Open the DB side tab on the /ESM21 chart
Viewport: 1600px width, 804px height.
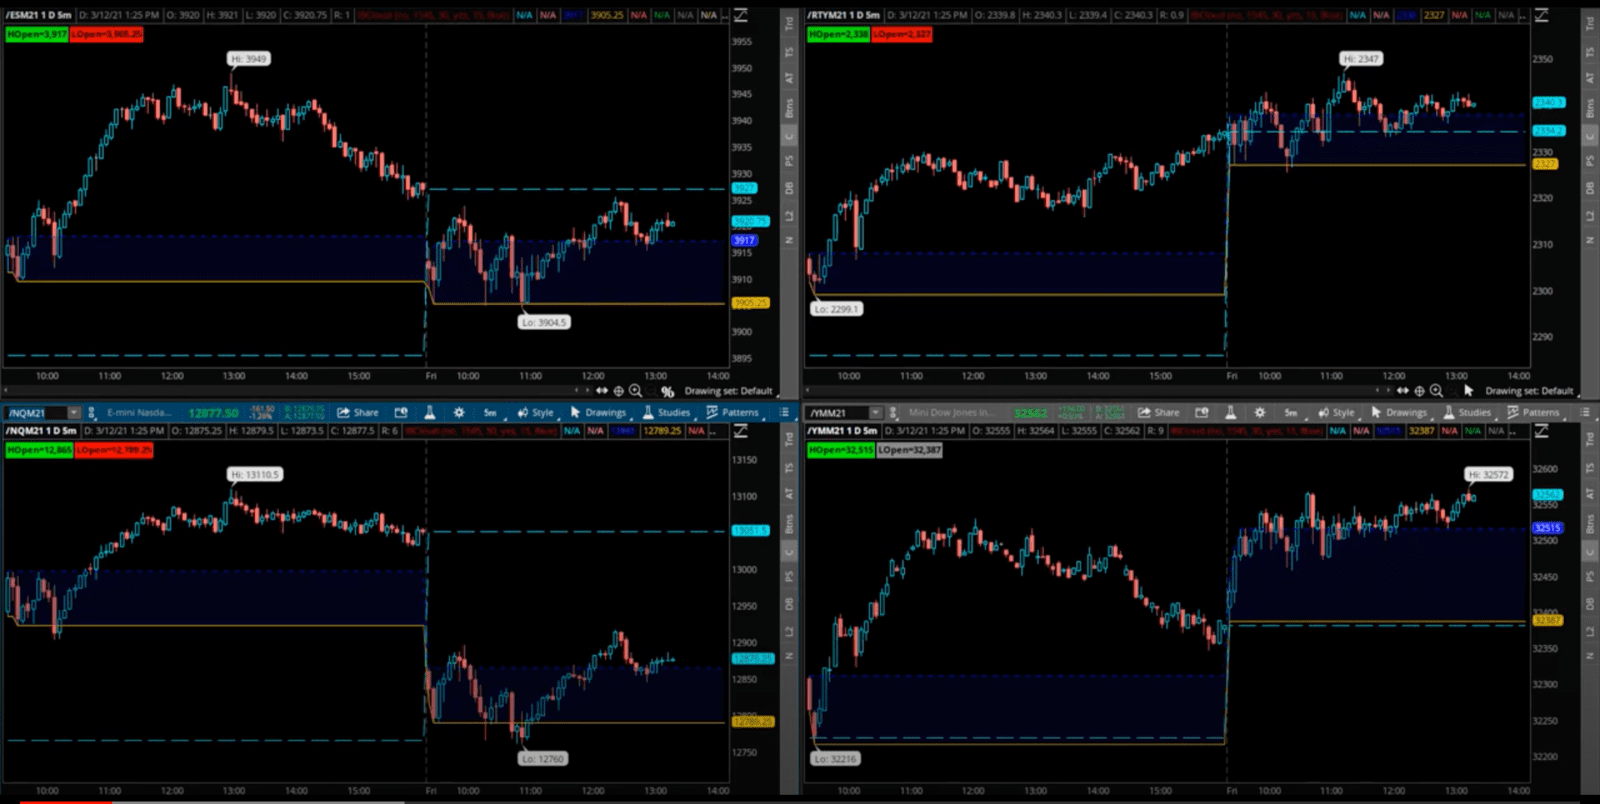789,188
